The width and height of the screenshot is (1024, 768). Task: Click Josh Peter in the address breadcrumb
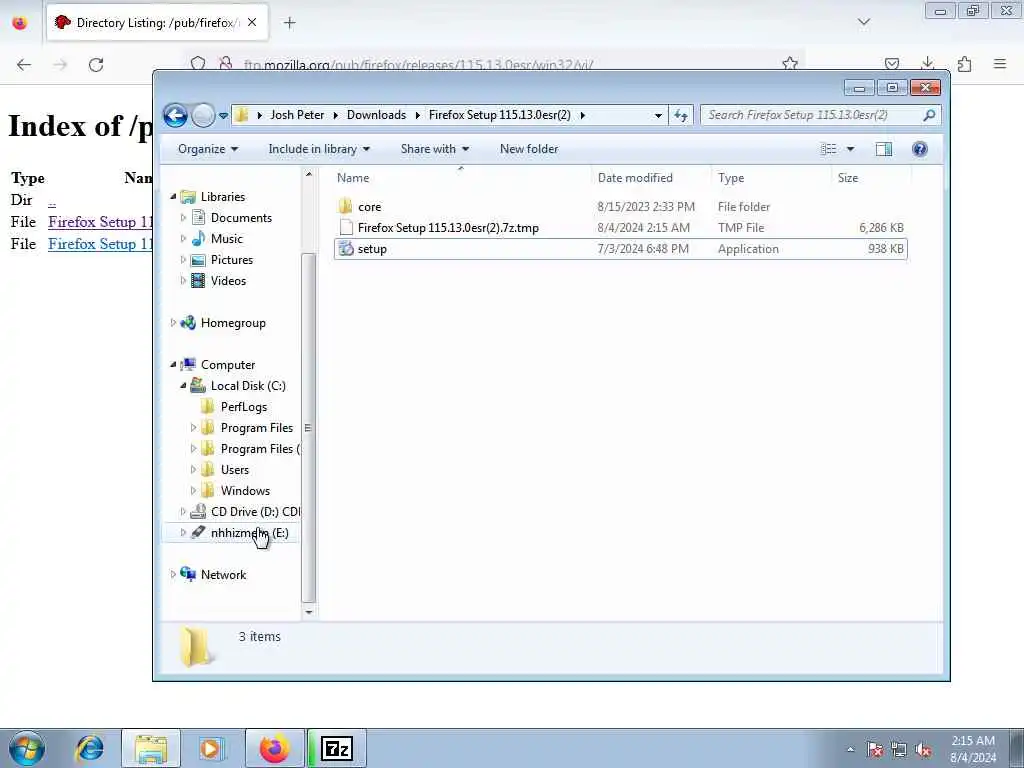pyautogui.click(x=297, y=115)
